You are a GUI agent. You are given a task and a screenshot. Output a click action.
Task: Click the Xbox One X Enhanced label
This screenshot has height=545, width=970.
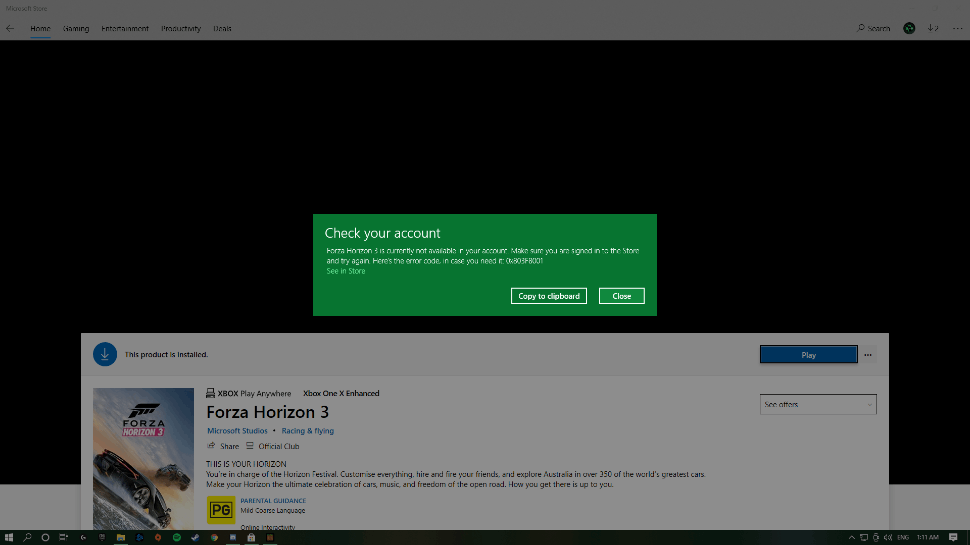coord(341,393)
